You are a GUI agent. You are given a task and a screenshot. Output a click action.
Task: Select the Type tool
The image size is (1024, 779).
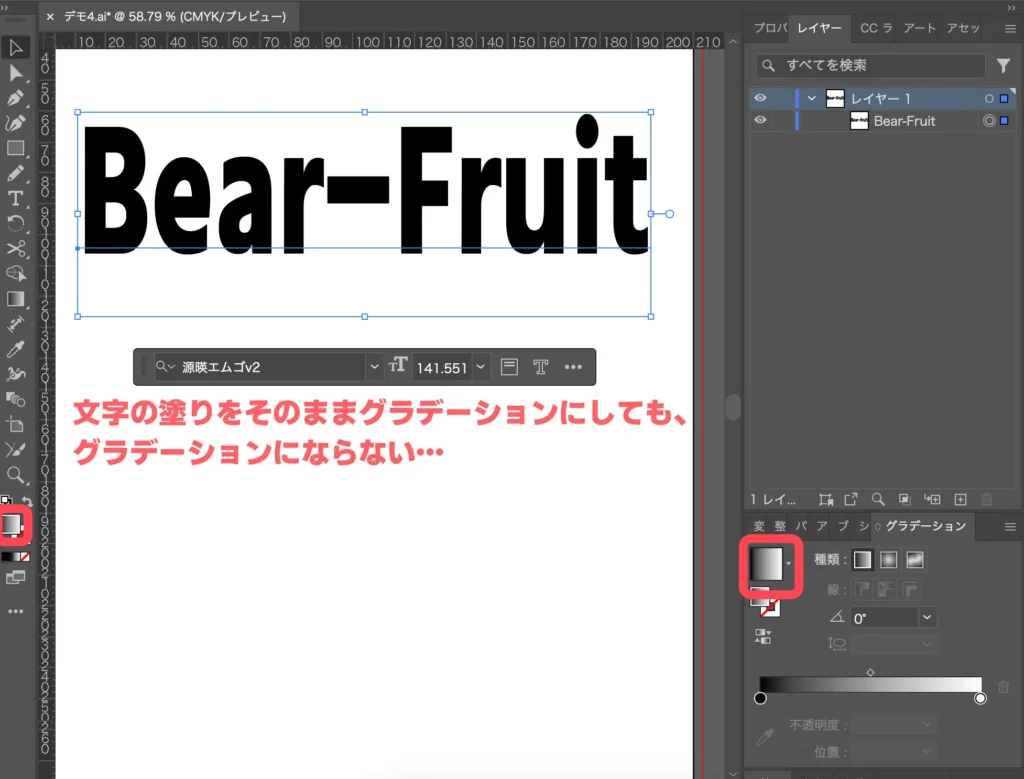click(15, 200)
